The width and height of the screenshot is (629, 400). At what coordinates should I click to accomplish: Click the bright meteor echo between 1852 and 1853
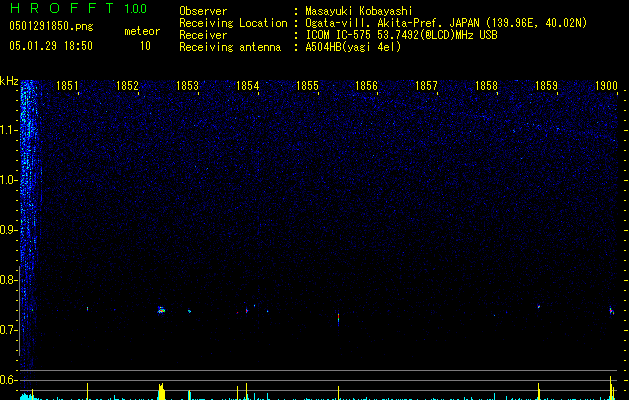click(161, 310)
